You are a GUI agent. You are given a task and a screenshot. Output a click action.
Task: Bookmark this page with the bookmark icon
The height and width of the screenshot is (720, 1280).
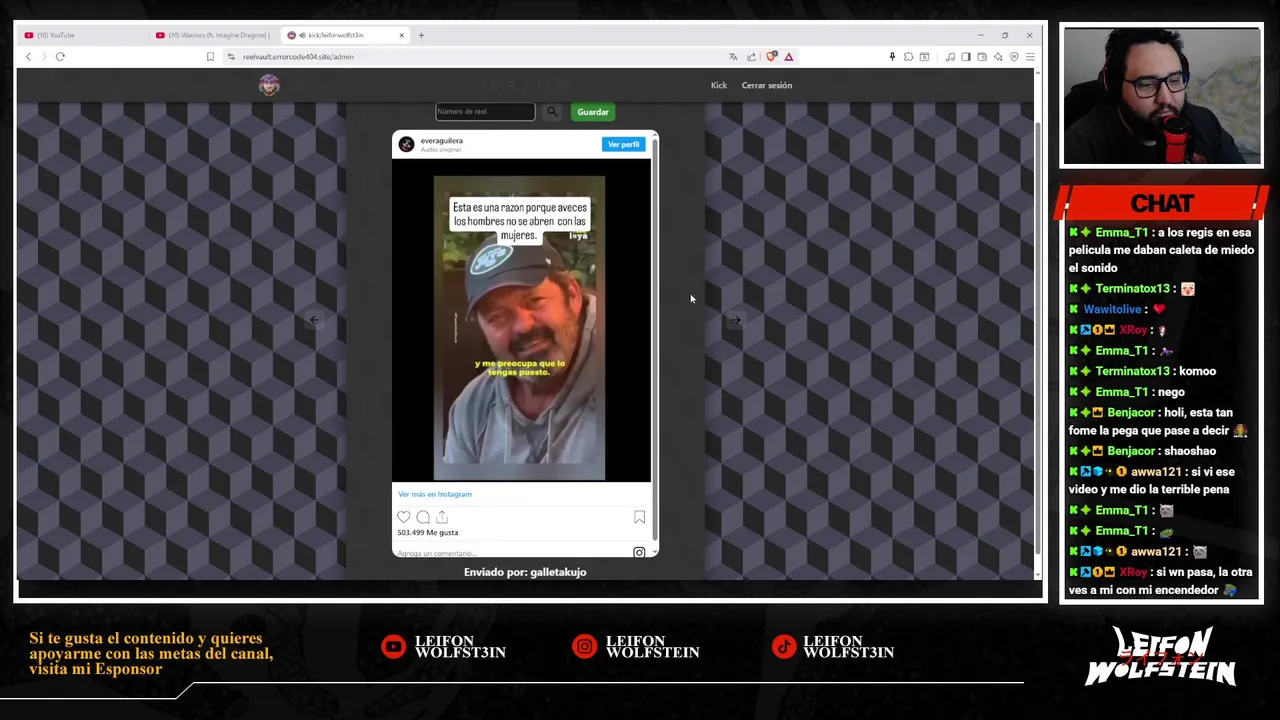(210, 57)
